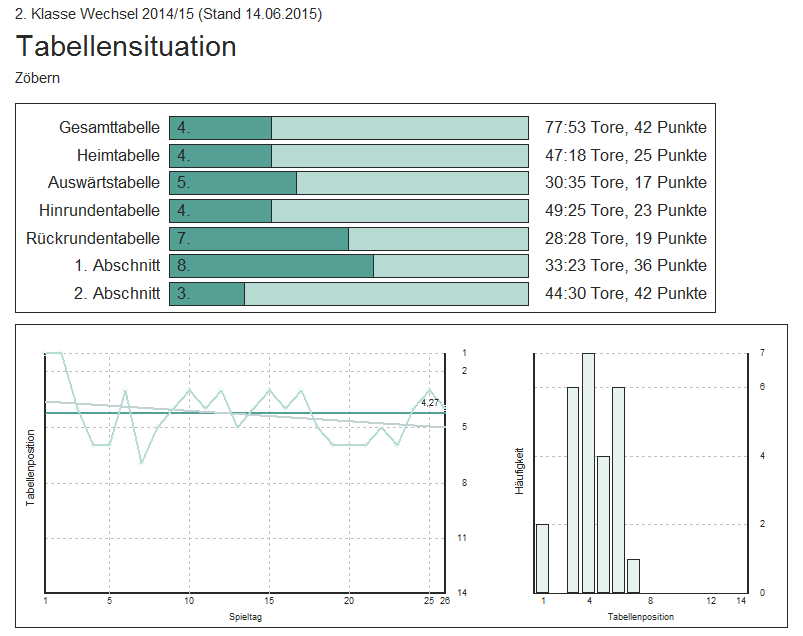Viewport: 803px width, 636px height.
Task: Click the shortest histogram bar at position 7
Action: (633, 576)
